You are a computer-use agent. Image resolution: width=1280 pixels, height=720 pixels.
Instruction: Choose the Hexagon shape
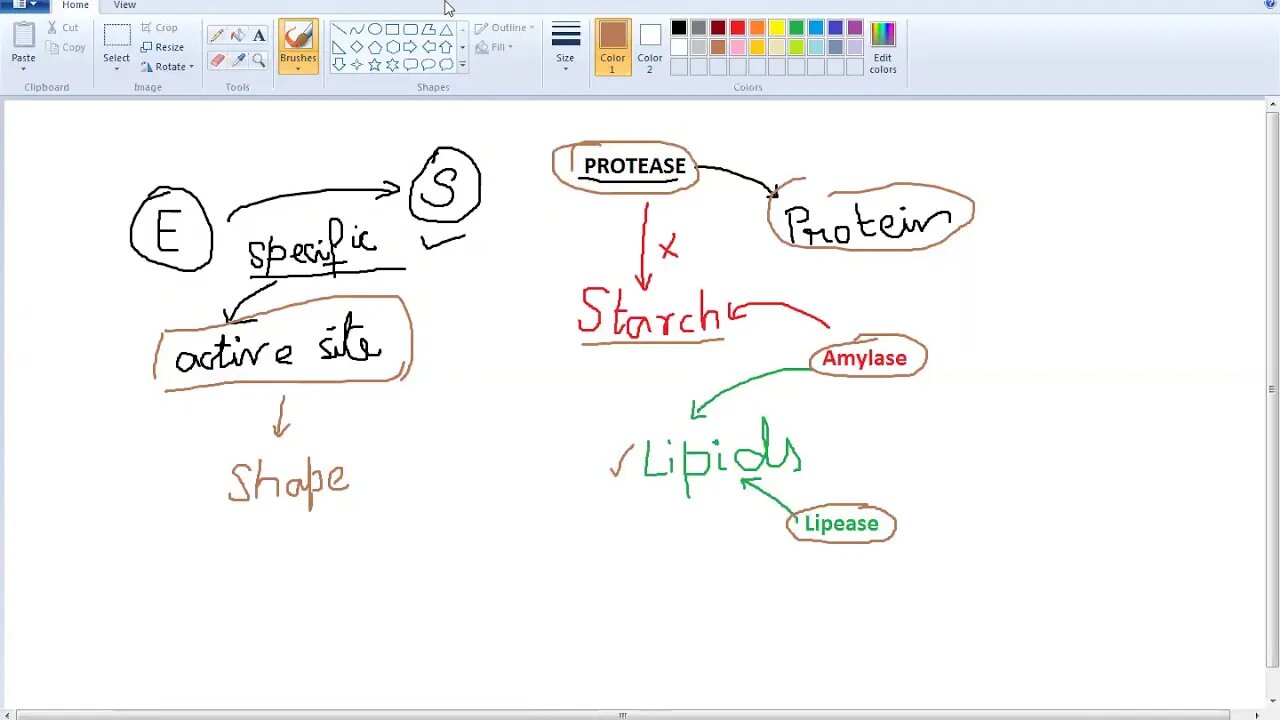click(x=393, y=47)
